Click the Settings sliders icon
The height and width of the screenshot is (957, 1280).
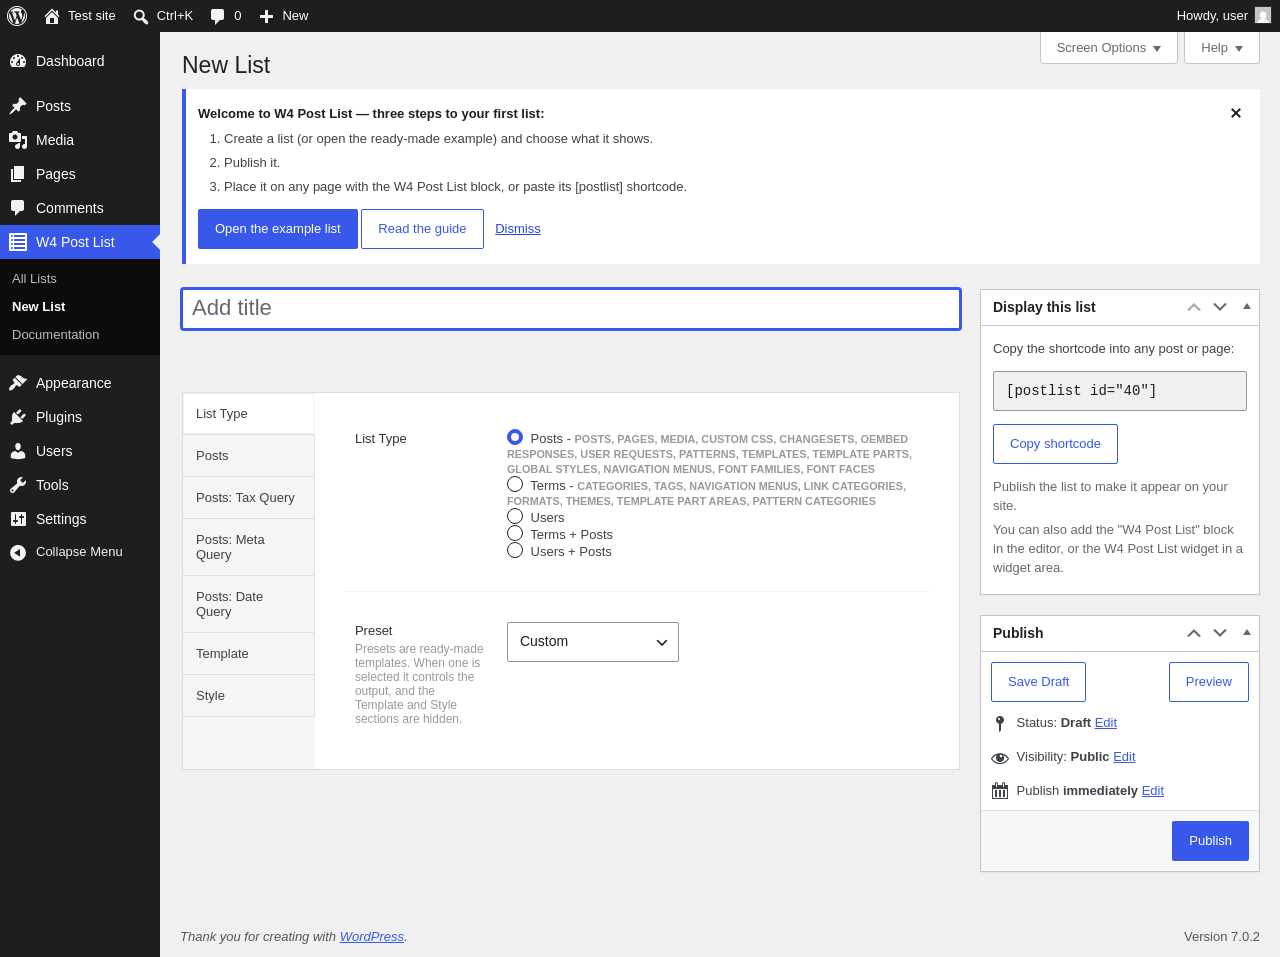(x=18, y=519)
